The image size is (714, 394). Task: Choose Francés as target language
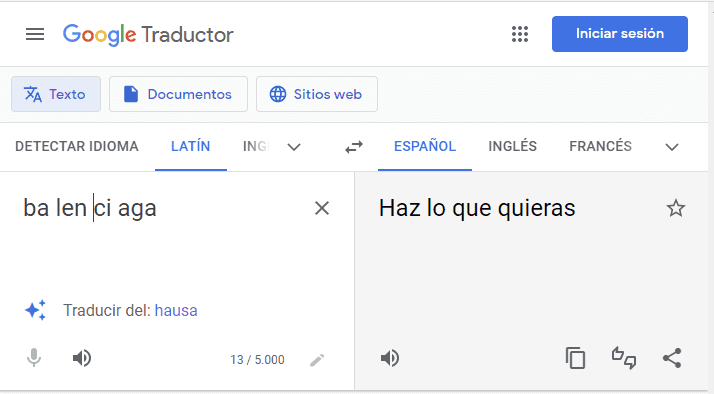click(x=600, y=146)
